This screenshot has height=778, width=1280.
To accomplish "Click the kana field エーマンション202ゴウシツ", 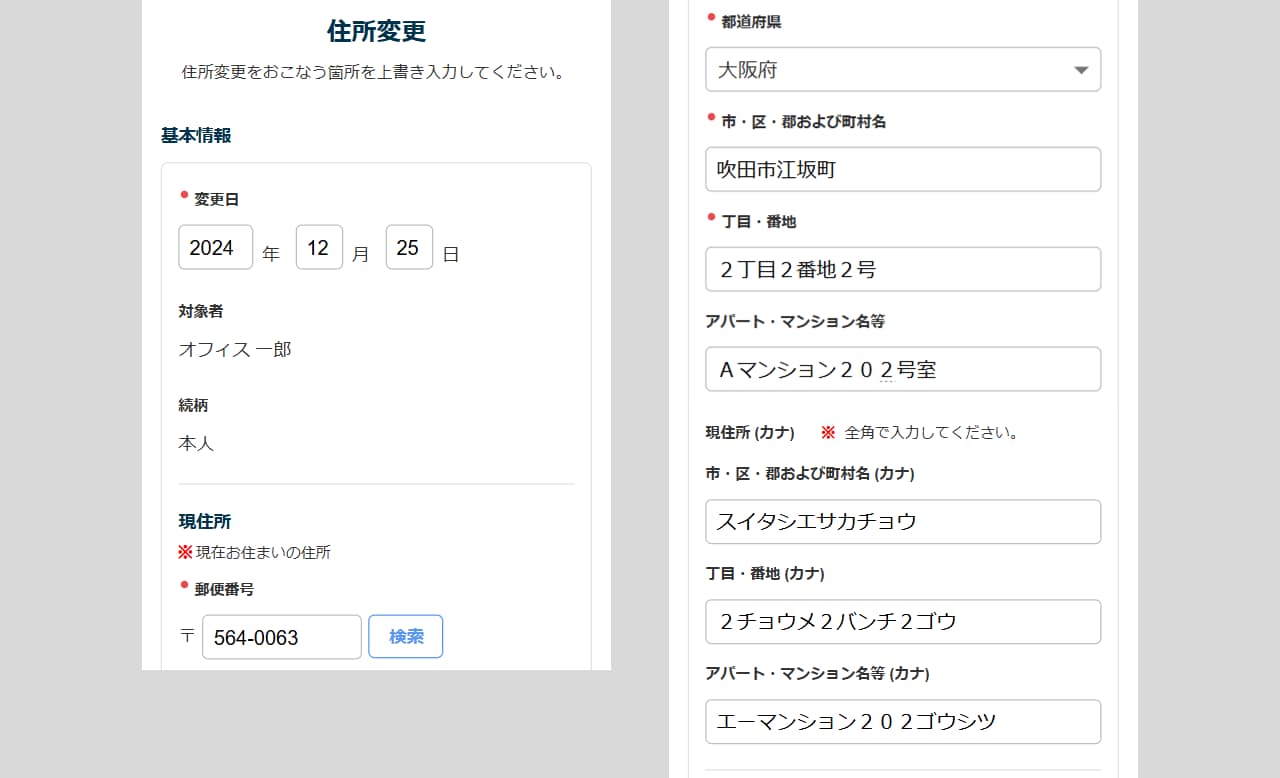I will coord(903,722).
